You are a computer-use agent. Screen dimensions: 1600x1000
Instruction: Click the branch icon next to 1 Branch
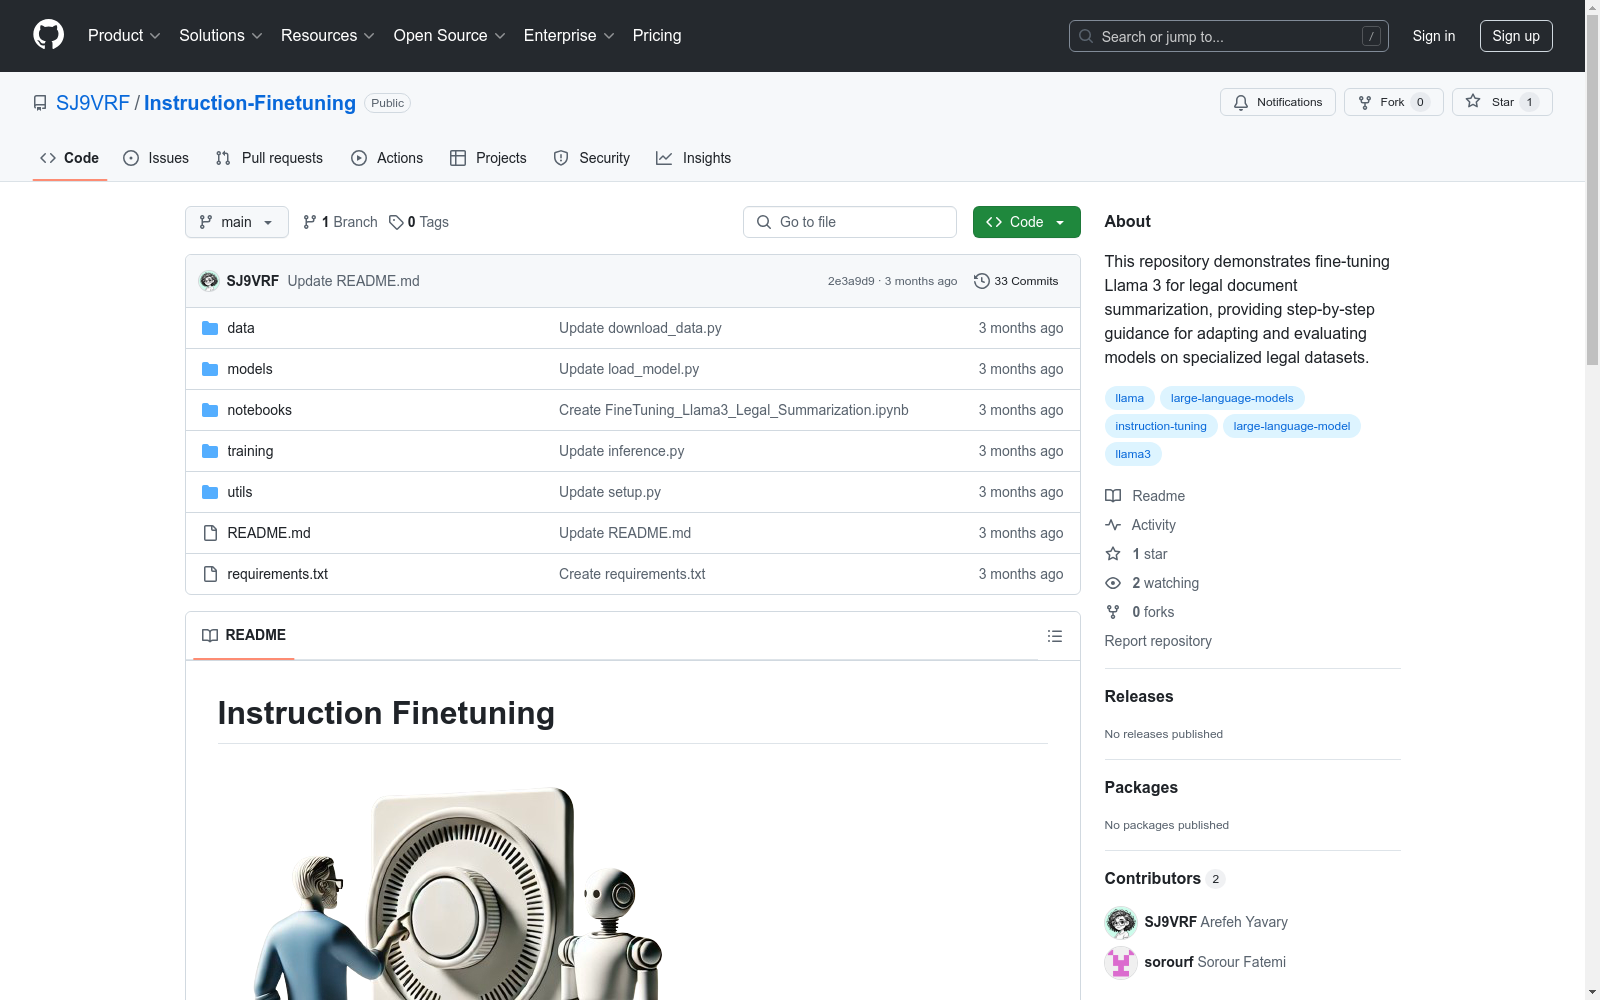(x=310, y=222)
